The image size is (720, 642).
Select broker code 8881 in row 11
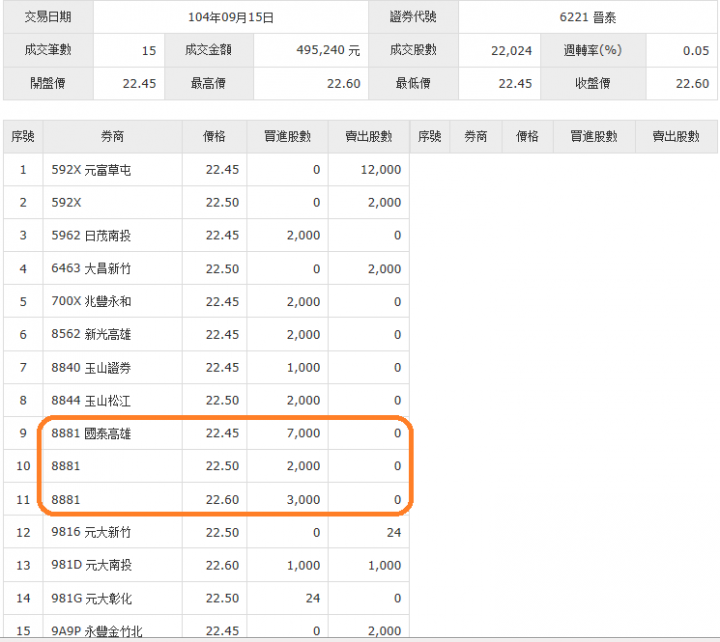point(66,500)
